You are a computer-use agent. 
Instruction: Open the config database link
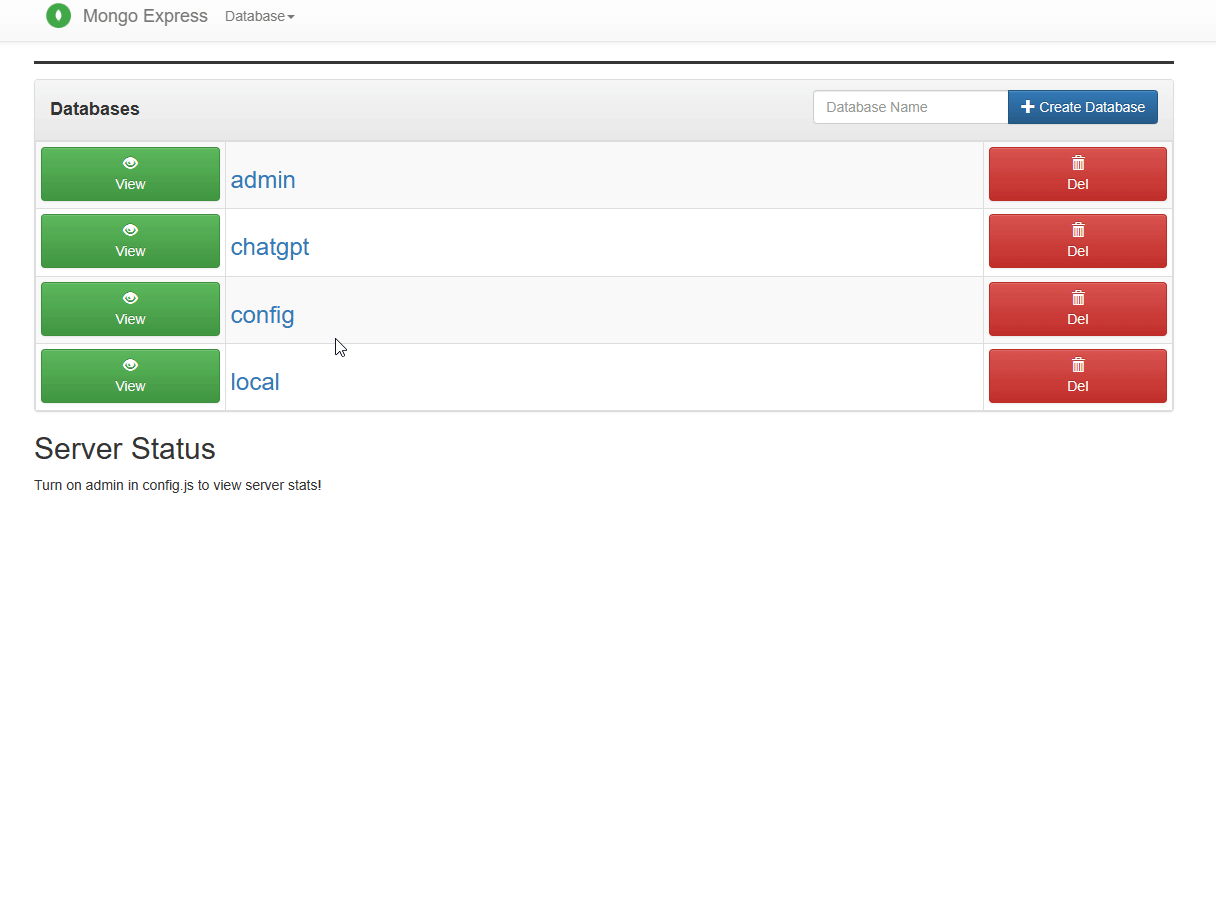click(x=262, y=315)
